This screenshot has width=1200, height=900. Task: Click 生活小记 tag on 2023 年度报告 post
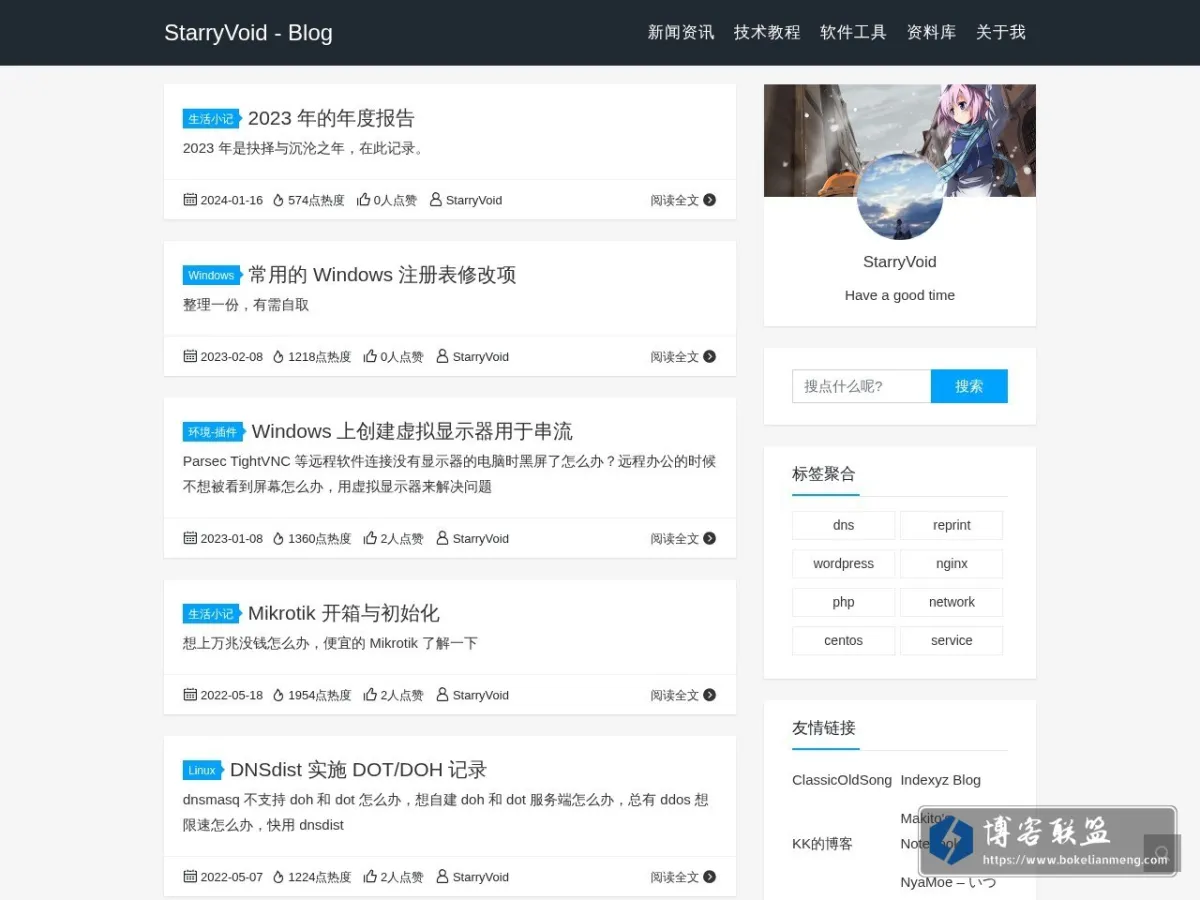click(x=211, y=119)
